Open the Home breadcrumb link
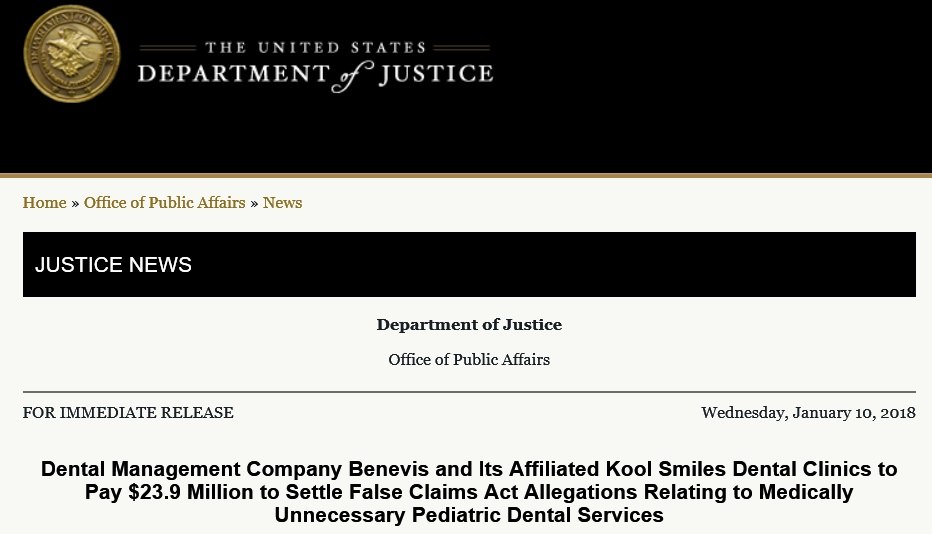The height and width of the screenshot is (534, 932). 45,203
